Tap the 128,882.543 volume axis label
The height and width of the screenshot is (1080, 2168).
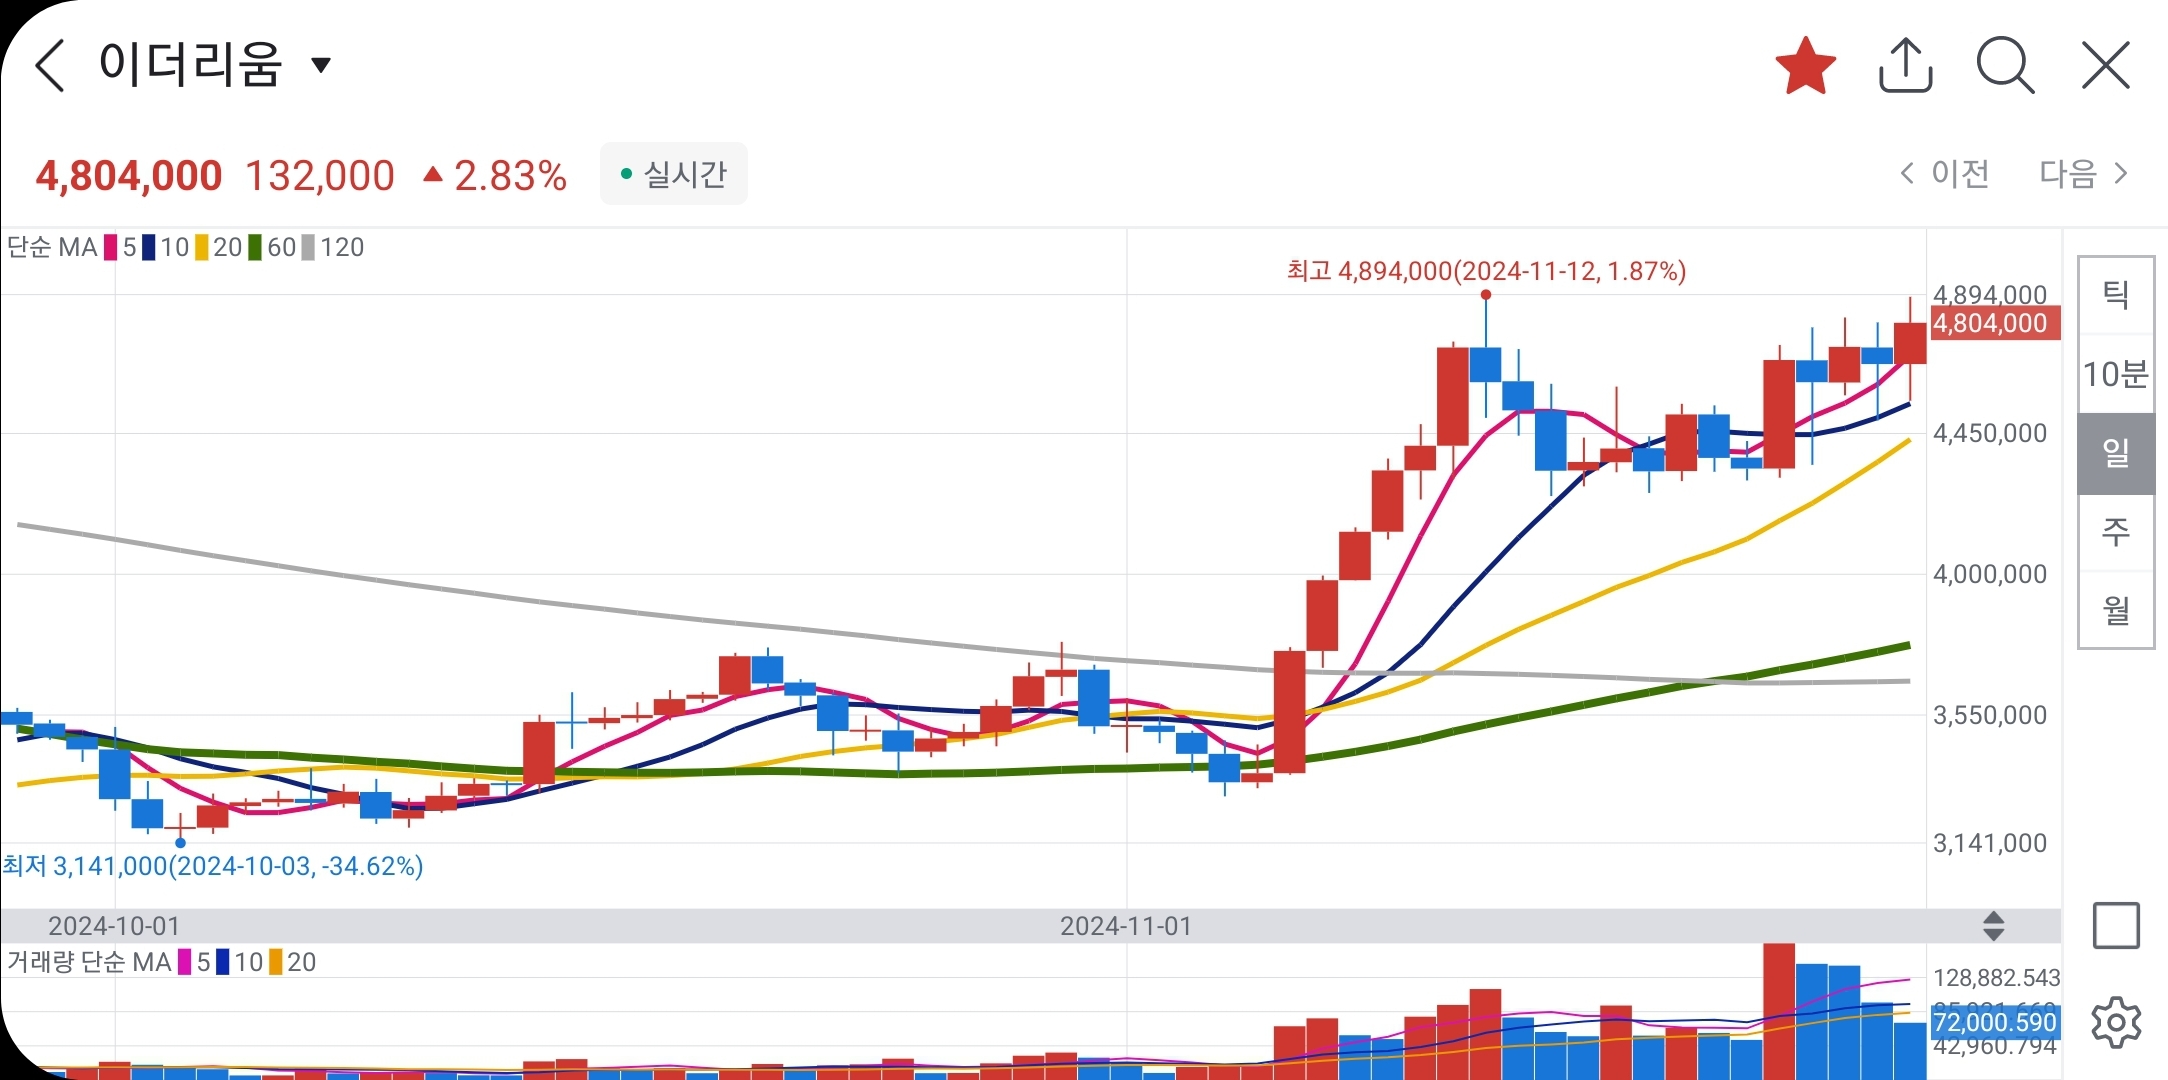coord(1996,978)
